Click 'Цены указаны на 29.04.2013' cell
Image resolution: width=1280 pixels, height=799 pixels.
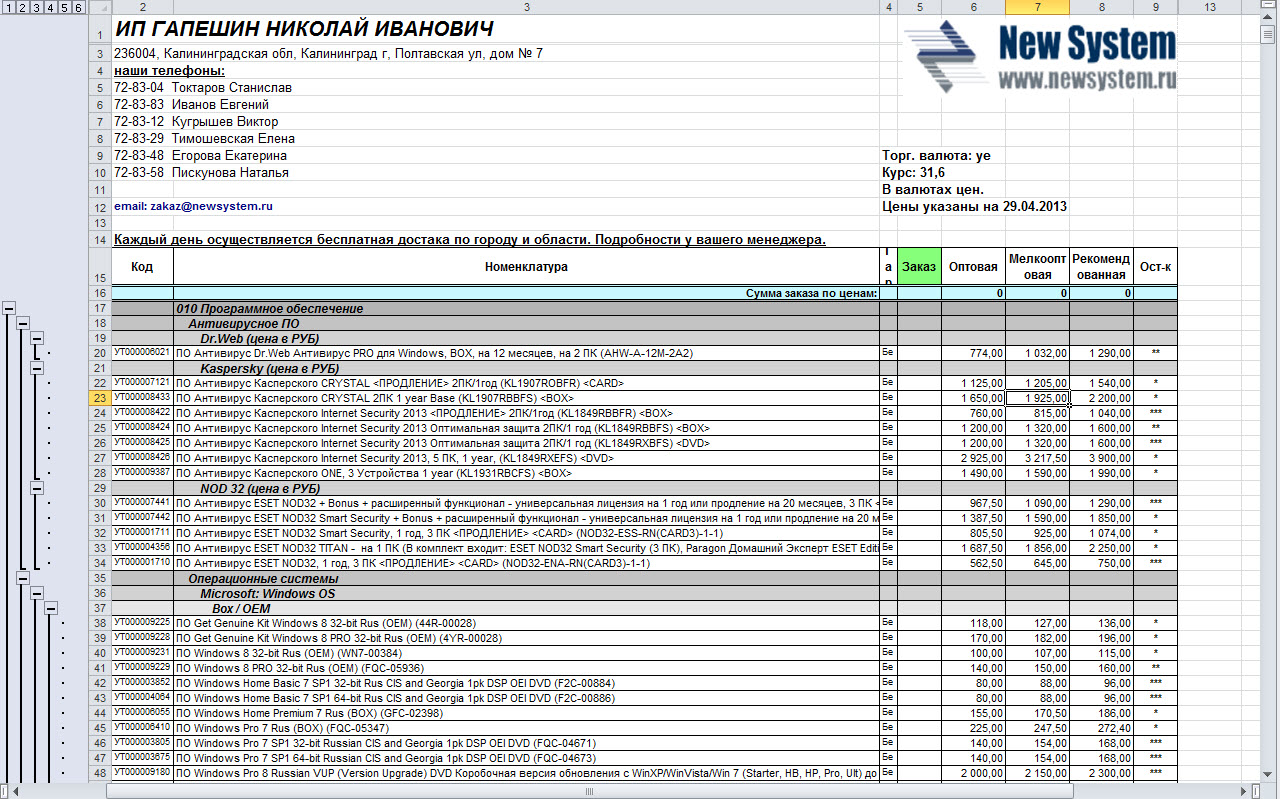[x=974, y=207]
